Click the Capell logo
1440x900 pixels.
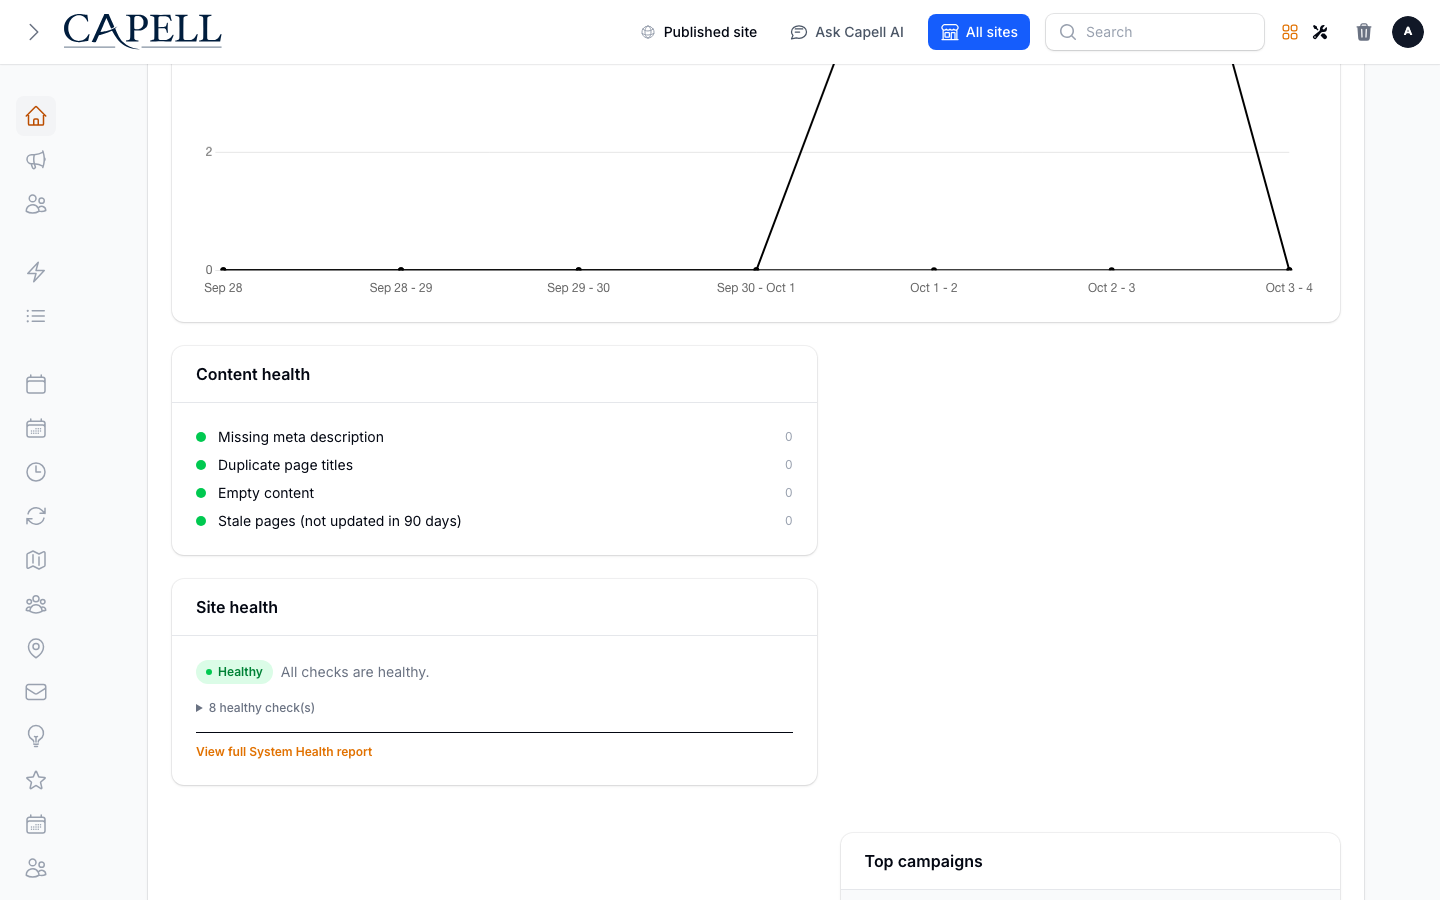pyautogui.click(x=142, y=31)
